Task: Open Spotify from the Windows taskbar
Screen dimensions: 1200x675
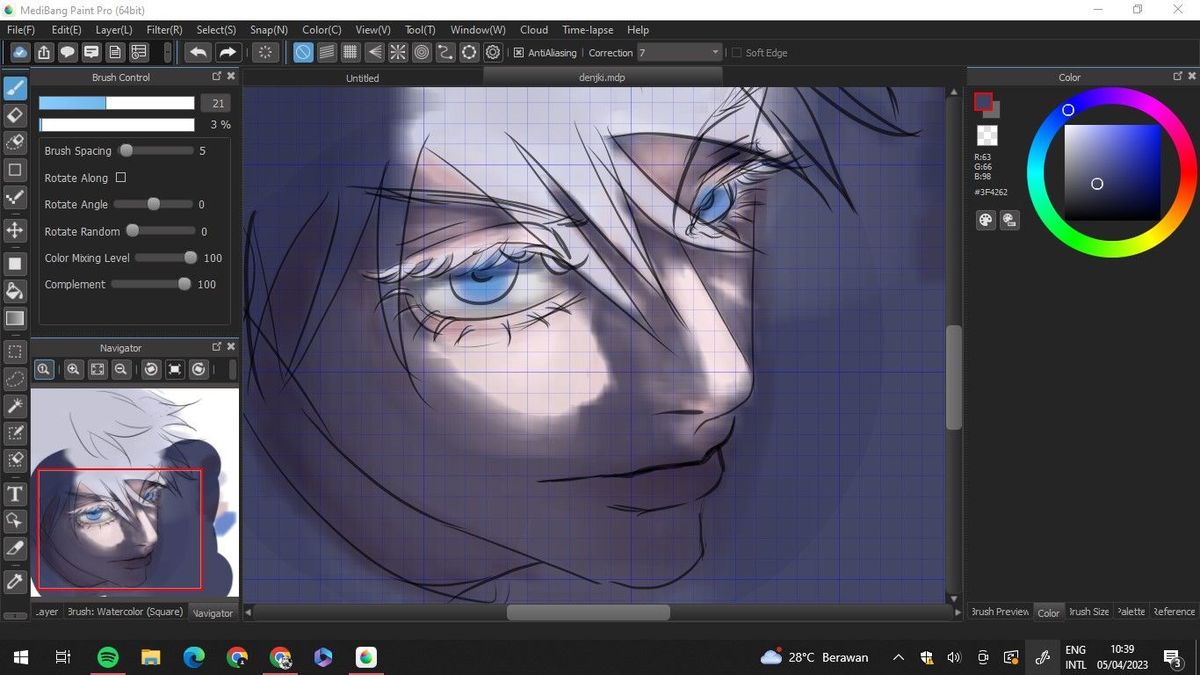Action: tap(107, 657)
